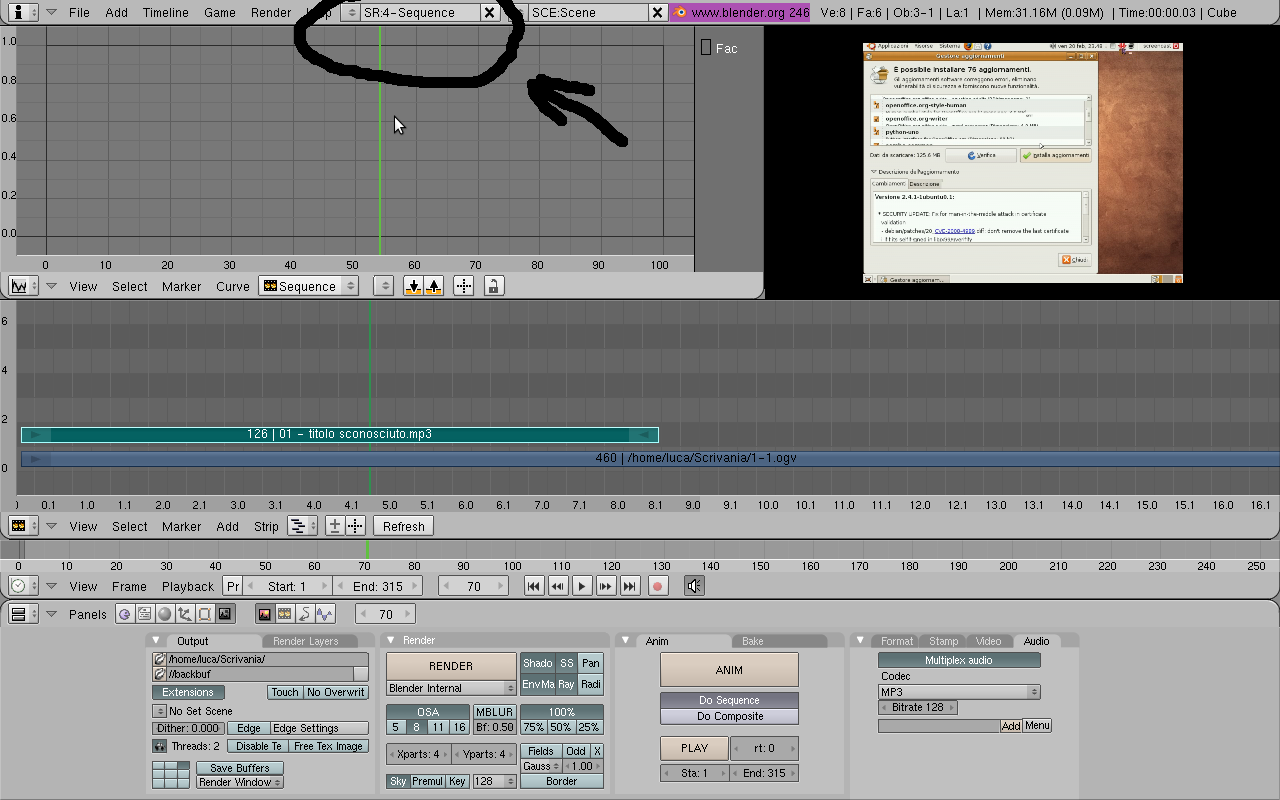This screenshot has width=1280, height=800.
Task: Open the MP3 codec dropdown
Action: (x=959, y=692)
